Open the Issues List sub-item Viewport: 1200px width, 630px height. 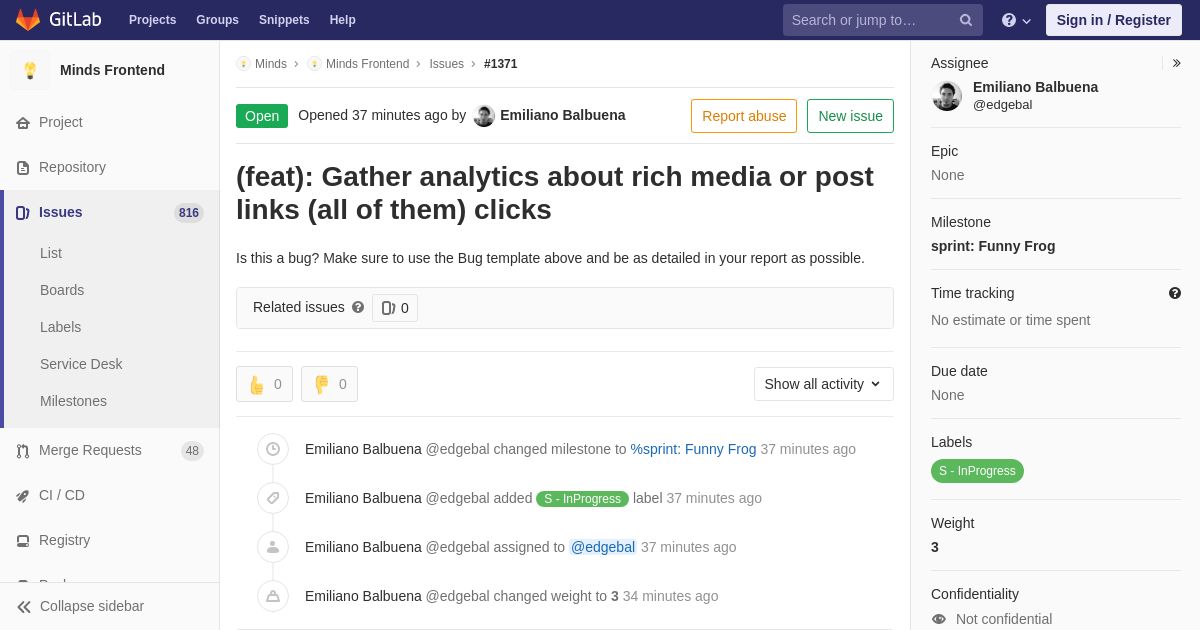click(x=51, y=253)
